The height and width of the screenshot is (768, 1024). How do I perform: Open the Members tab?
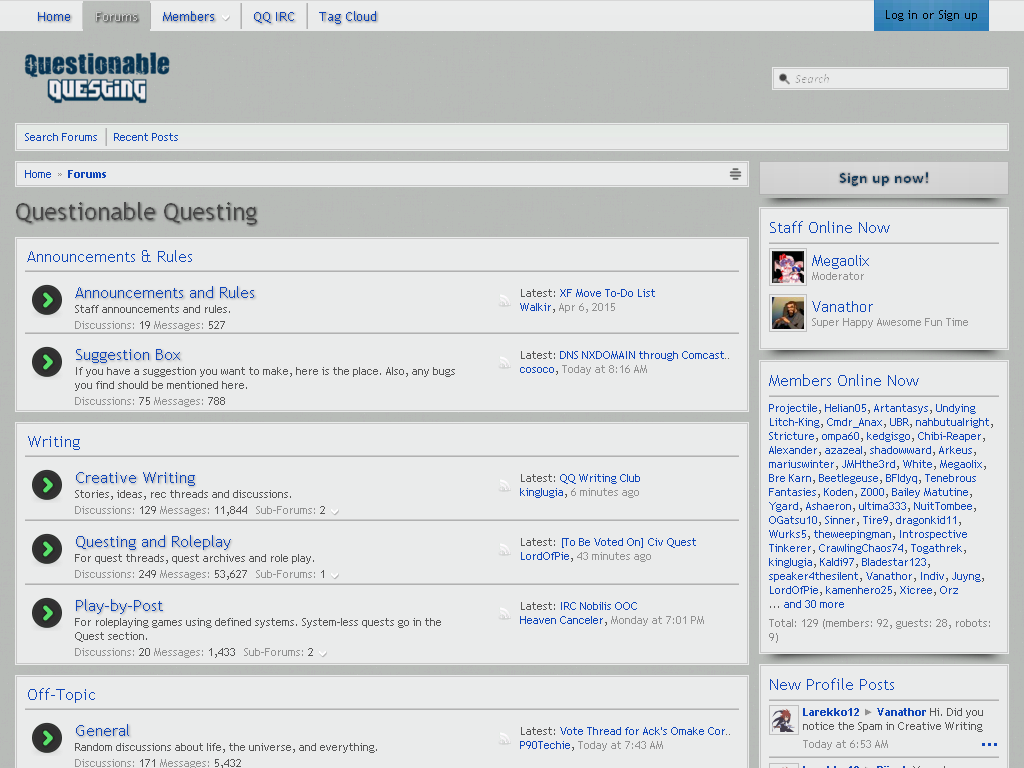tap(188, 16)
